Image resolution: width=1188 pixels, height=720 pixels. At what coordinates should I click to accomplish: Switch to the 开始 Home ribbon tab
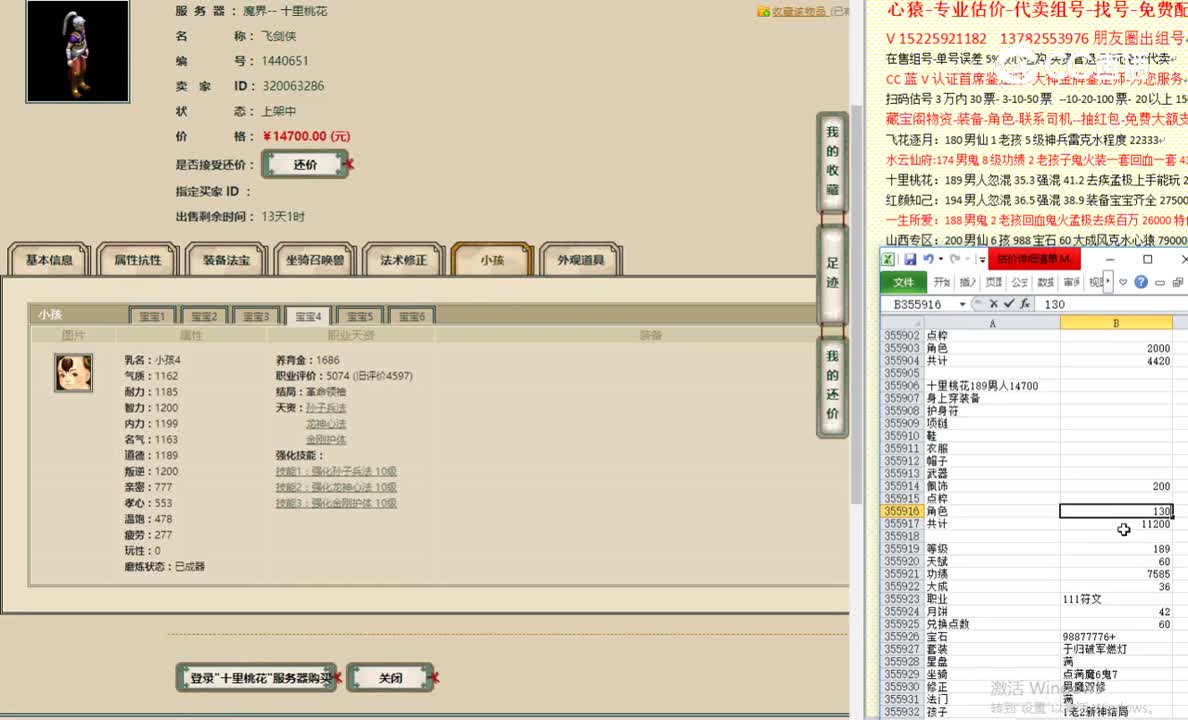[942, 282]
